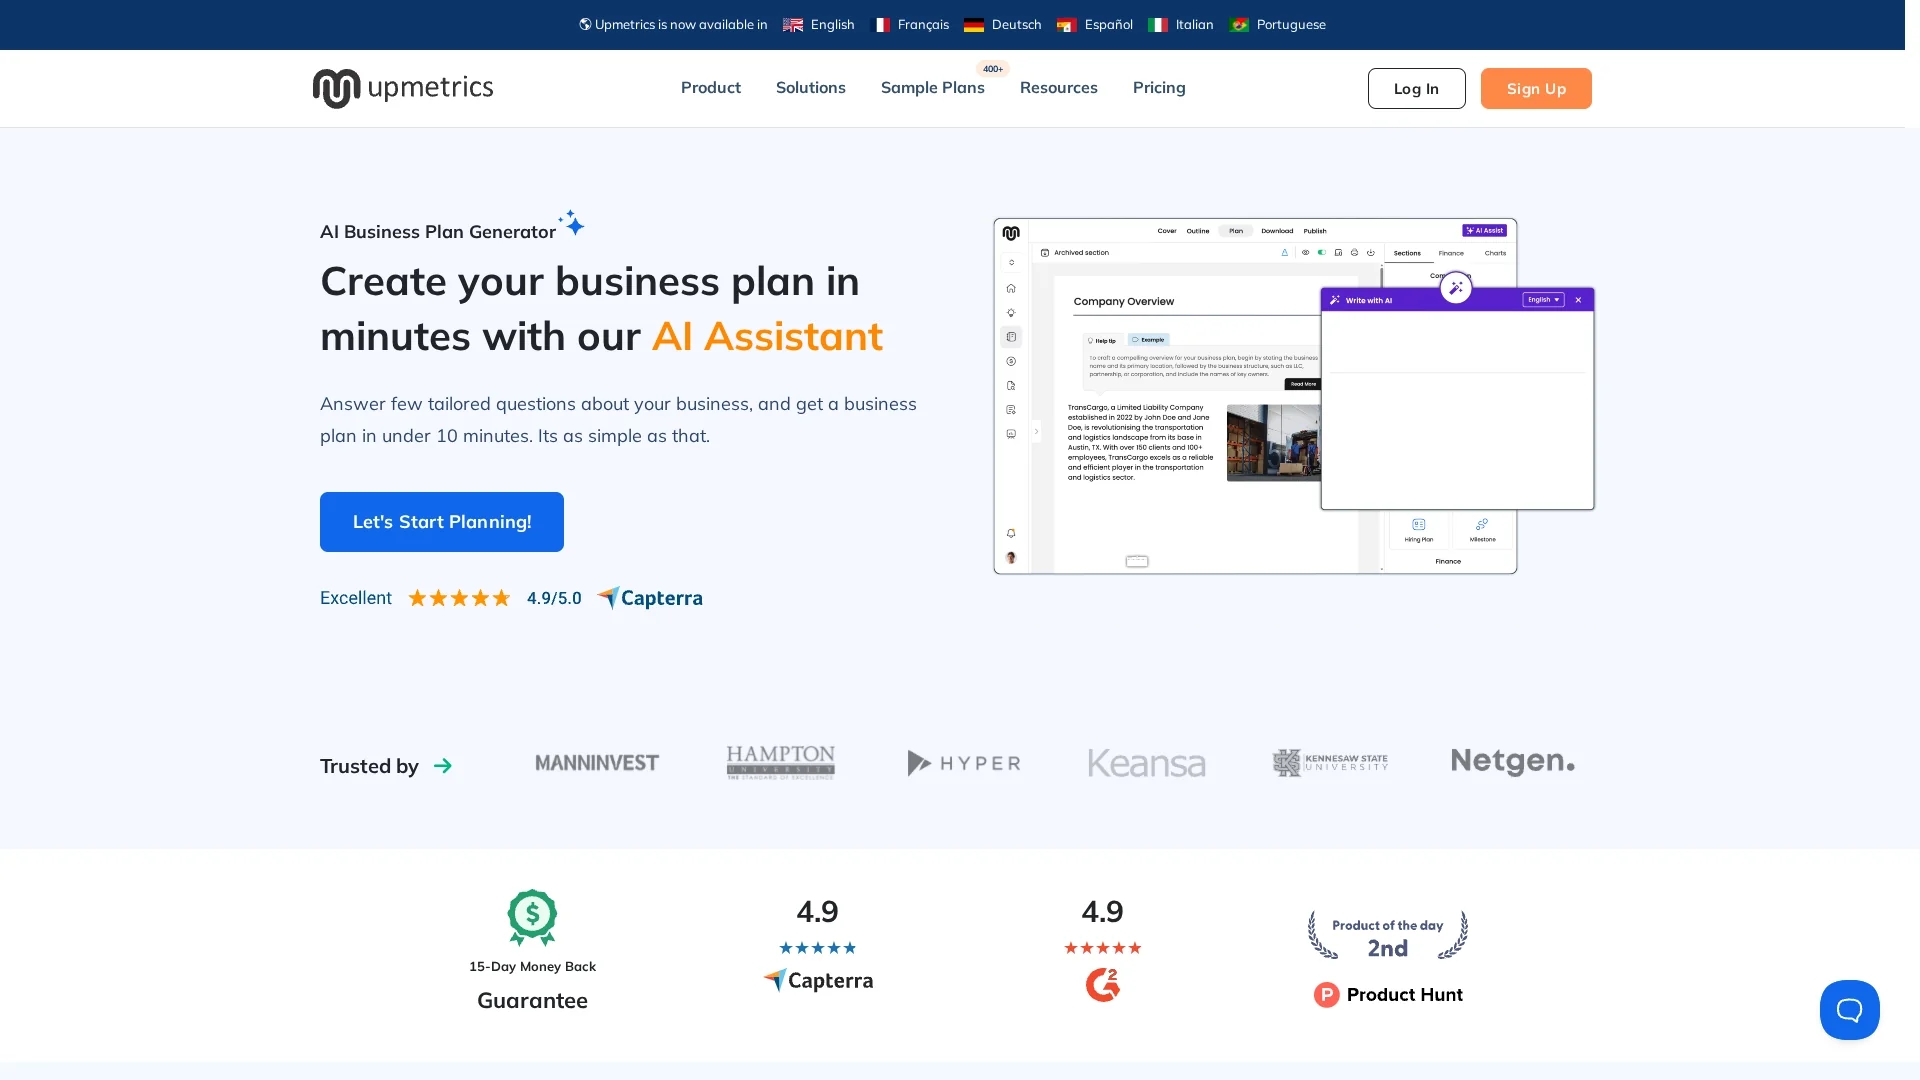Select the German flag icon
The image size is (1920, 1080).
point(974,25)
